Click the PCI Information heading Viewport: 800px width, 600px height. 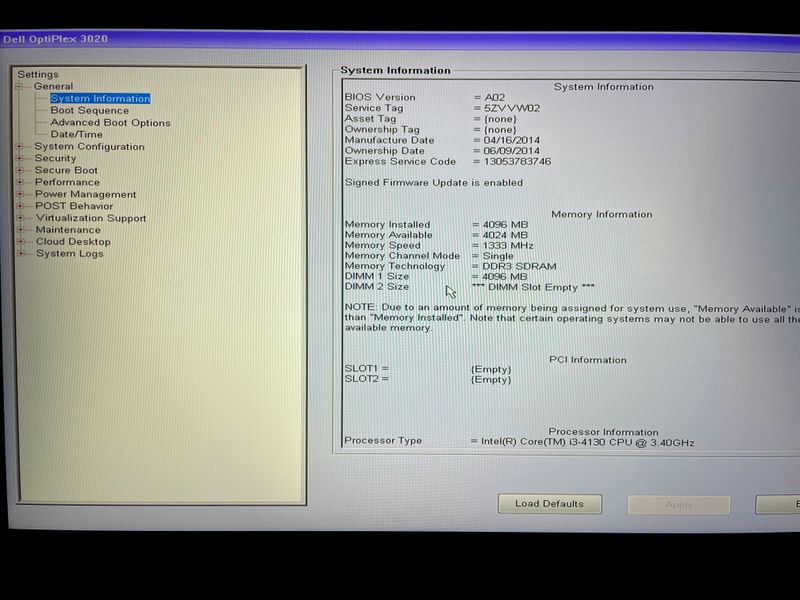tap(588, 360)
